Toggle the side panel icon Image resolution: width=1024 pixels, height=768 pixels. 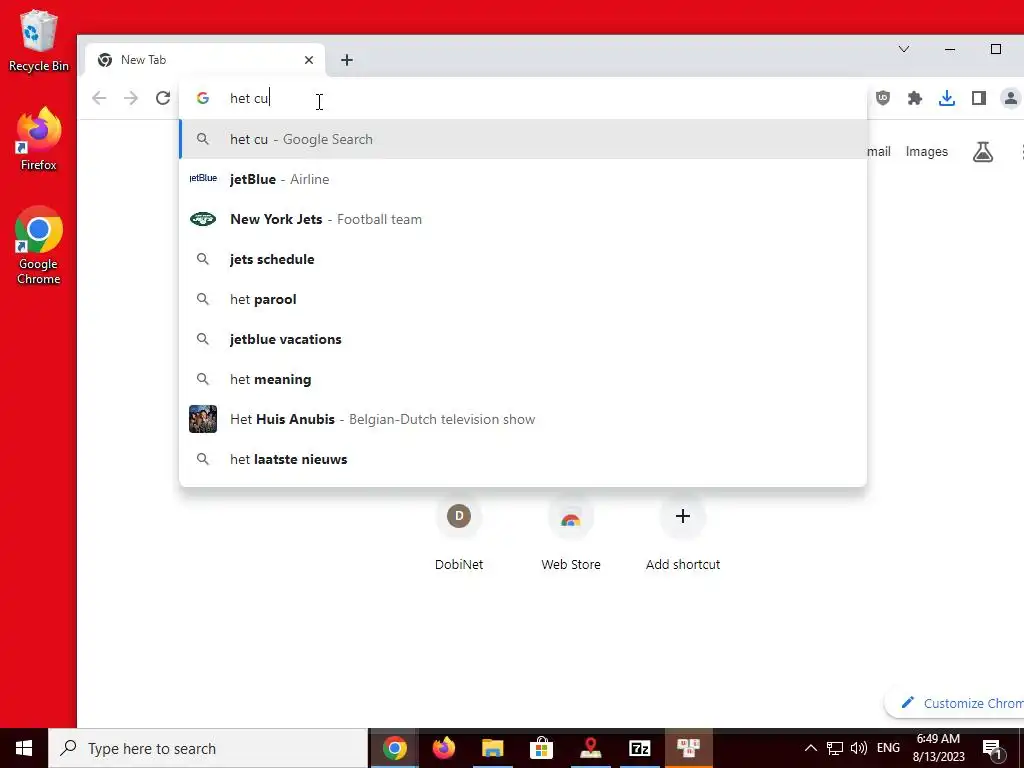pyautogui.click(x=979, y=98)
